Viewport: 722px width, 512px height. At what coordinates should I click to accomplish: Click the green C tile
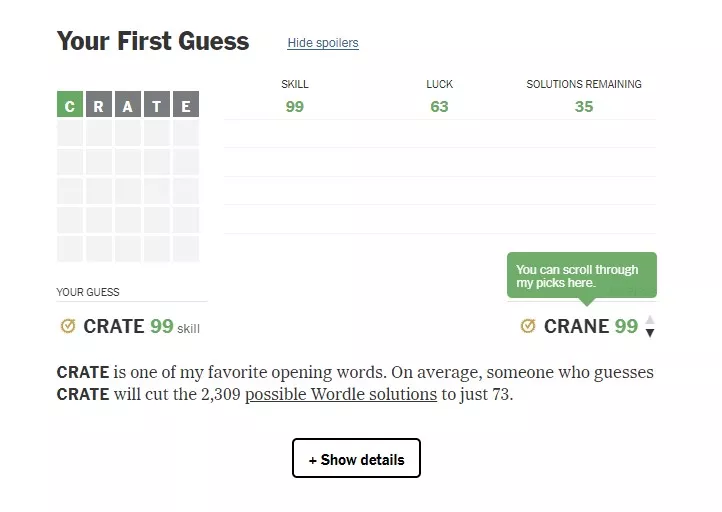[70, 105]
